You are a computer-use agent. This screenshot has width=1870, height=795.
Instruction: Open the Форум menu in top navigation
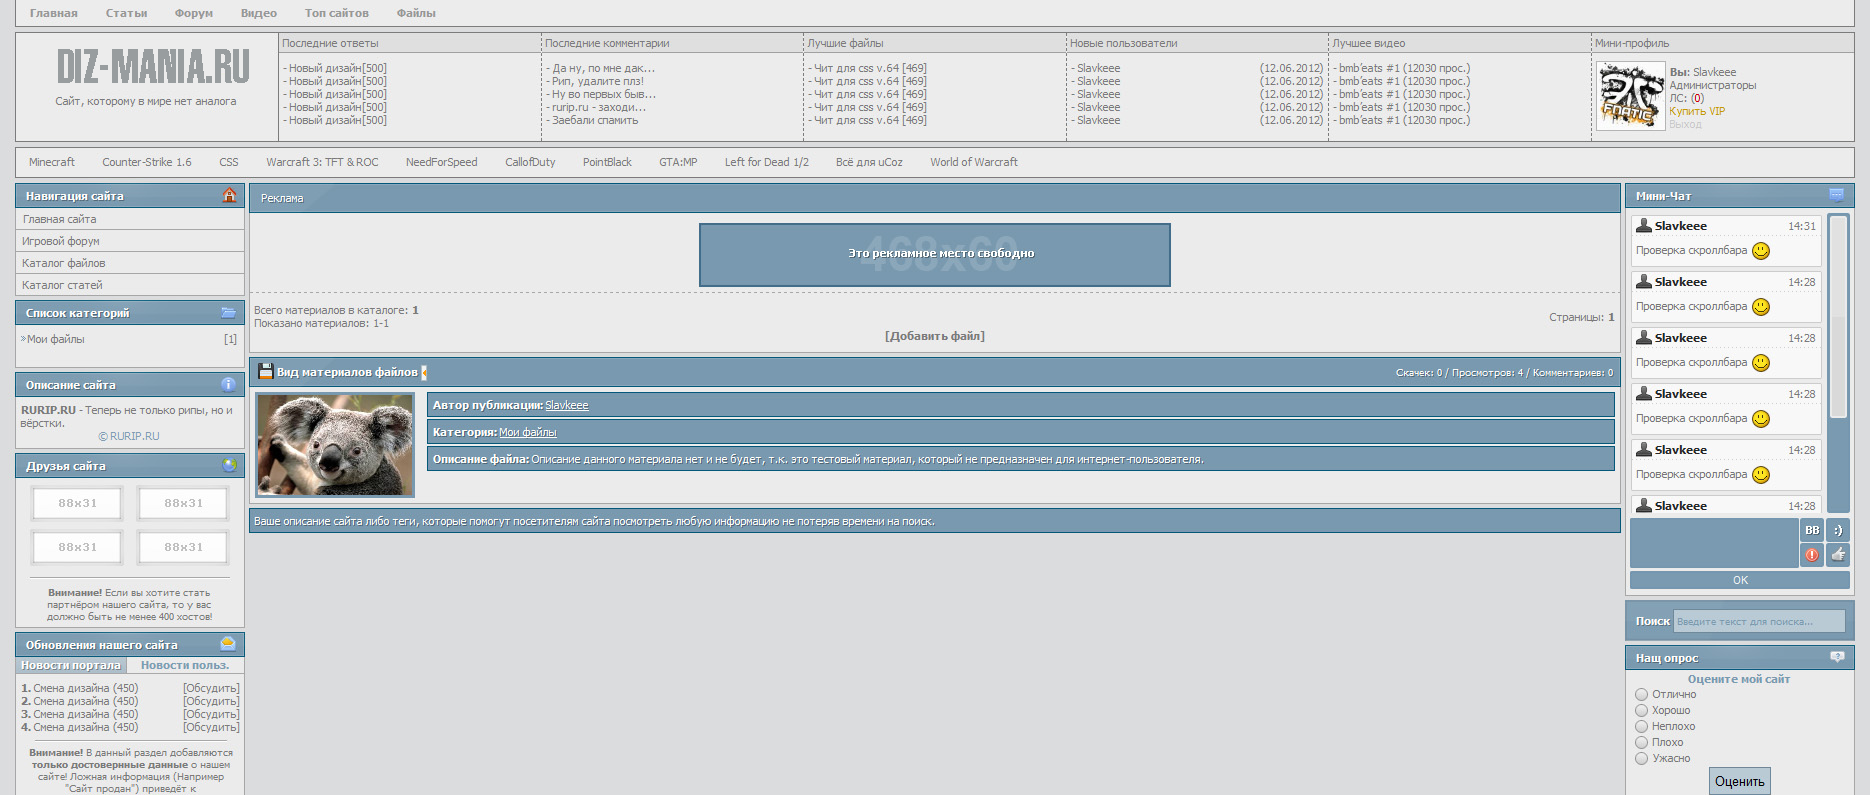pyautogui.click(x=193, y=13)
